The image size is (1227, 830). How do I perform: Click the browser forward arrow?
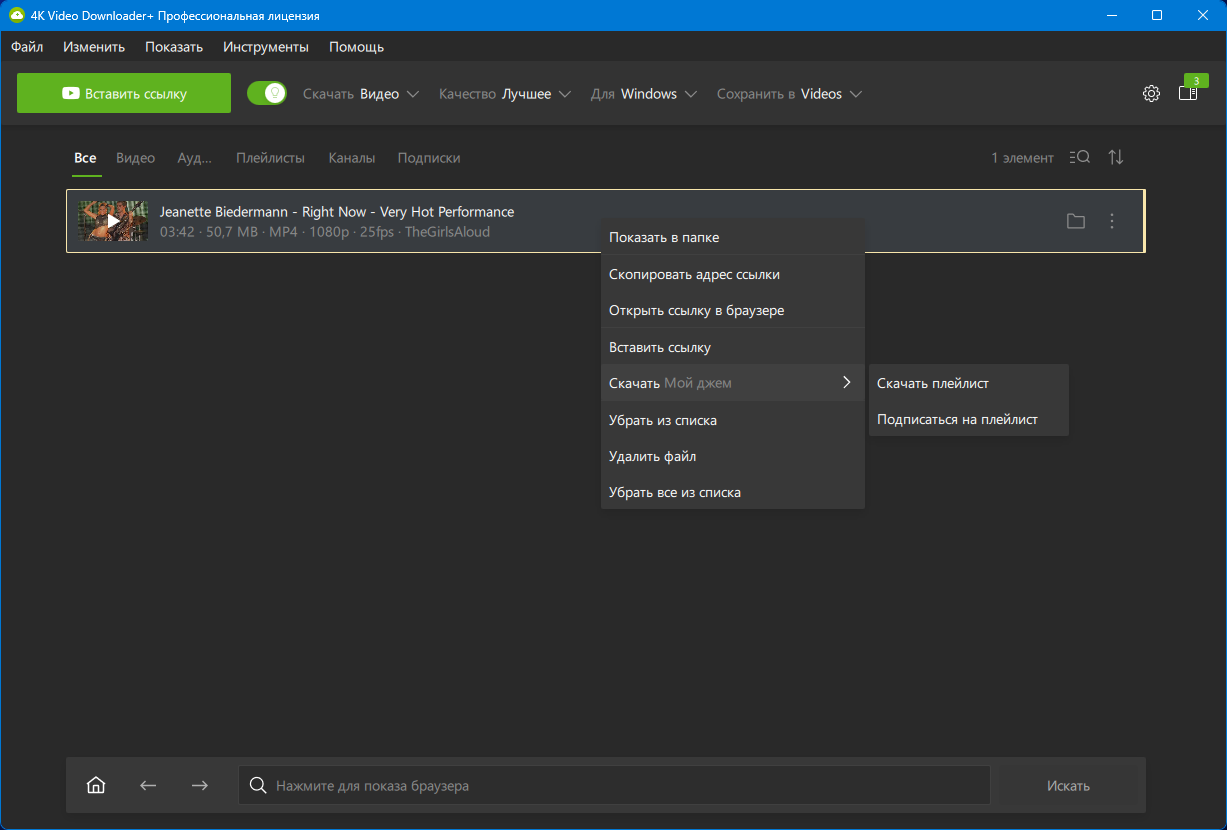click(x=200, y=785)
